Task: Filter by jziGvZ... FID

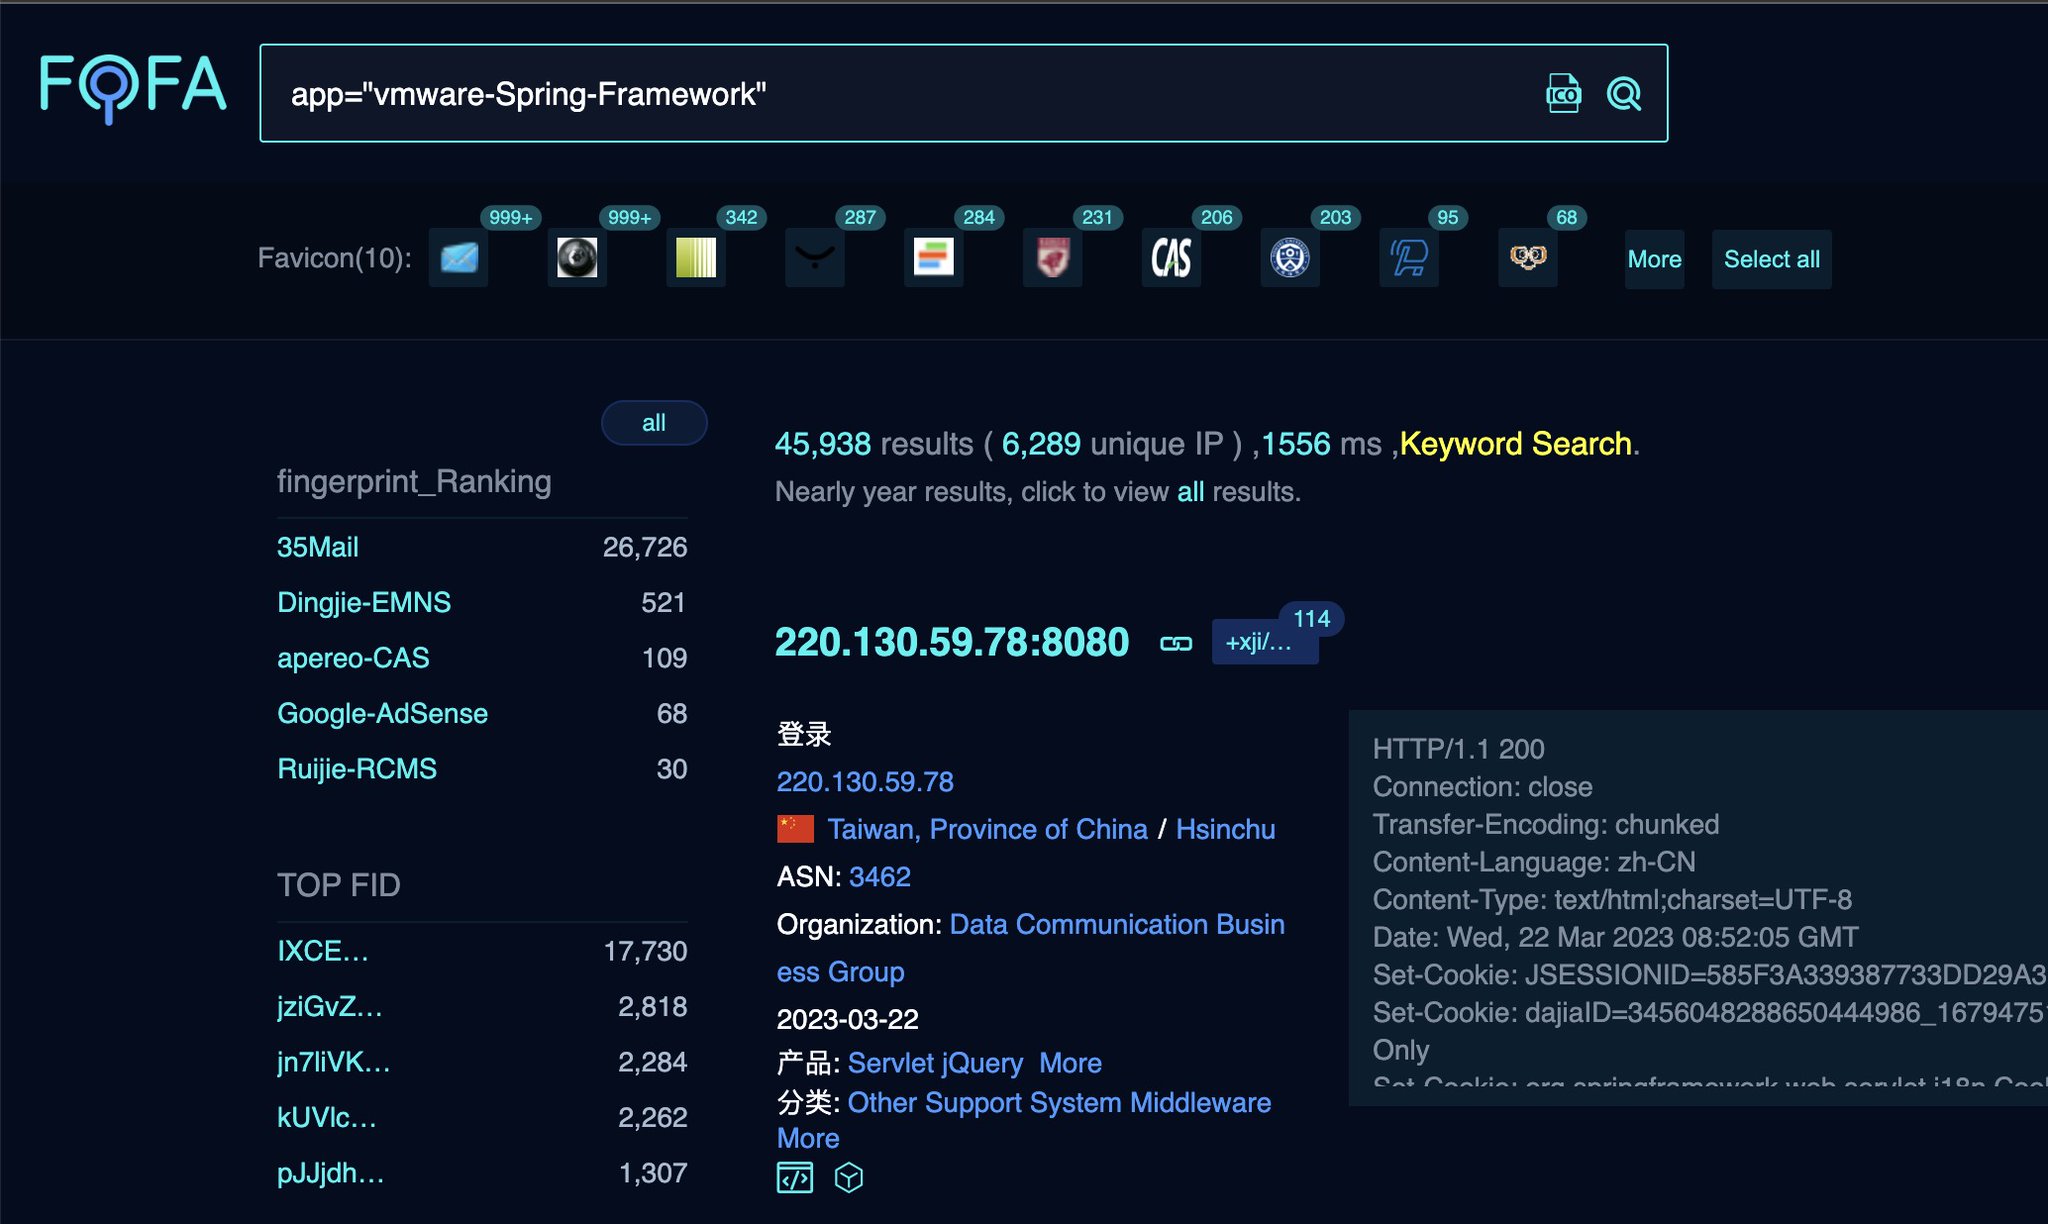Action: (x=330, y=1006)
